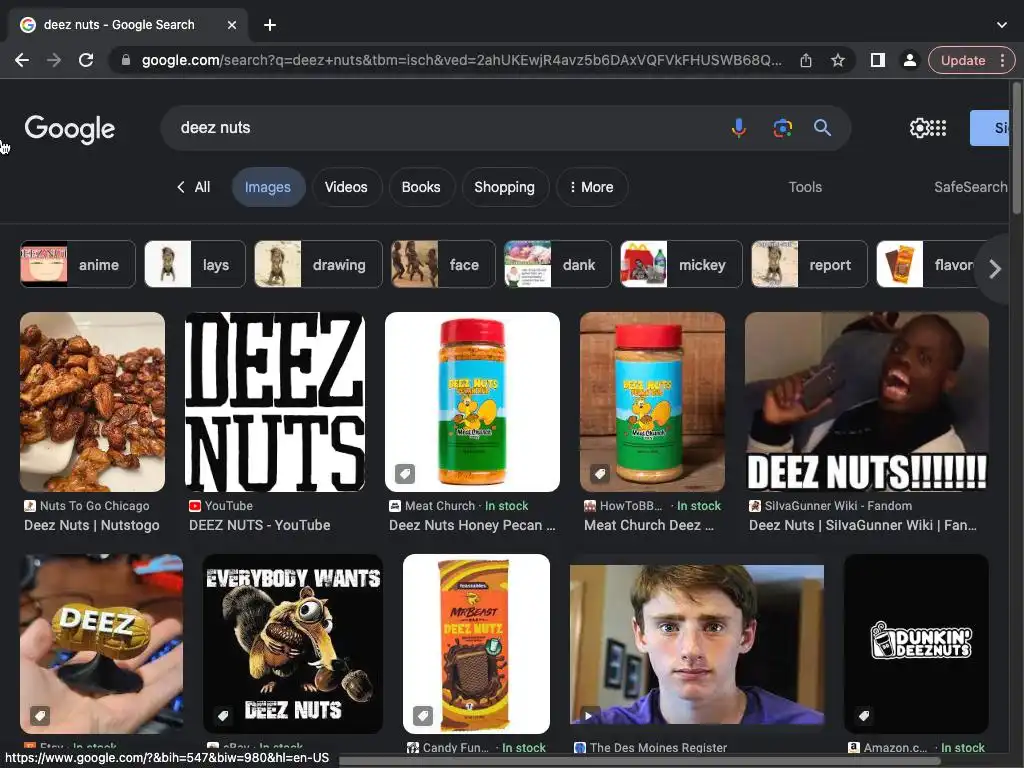Switch to the All results tab
1024x768 pixels.
click(193, 187)
